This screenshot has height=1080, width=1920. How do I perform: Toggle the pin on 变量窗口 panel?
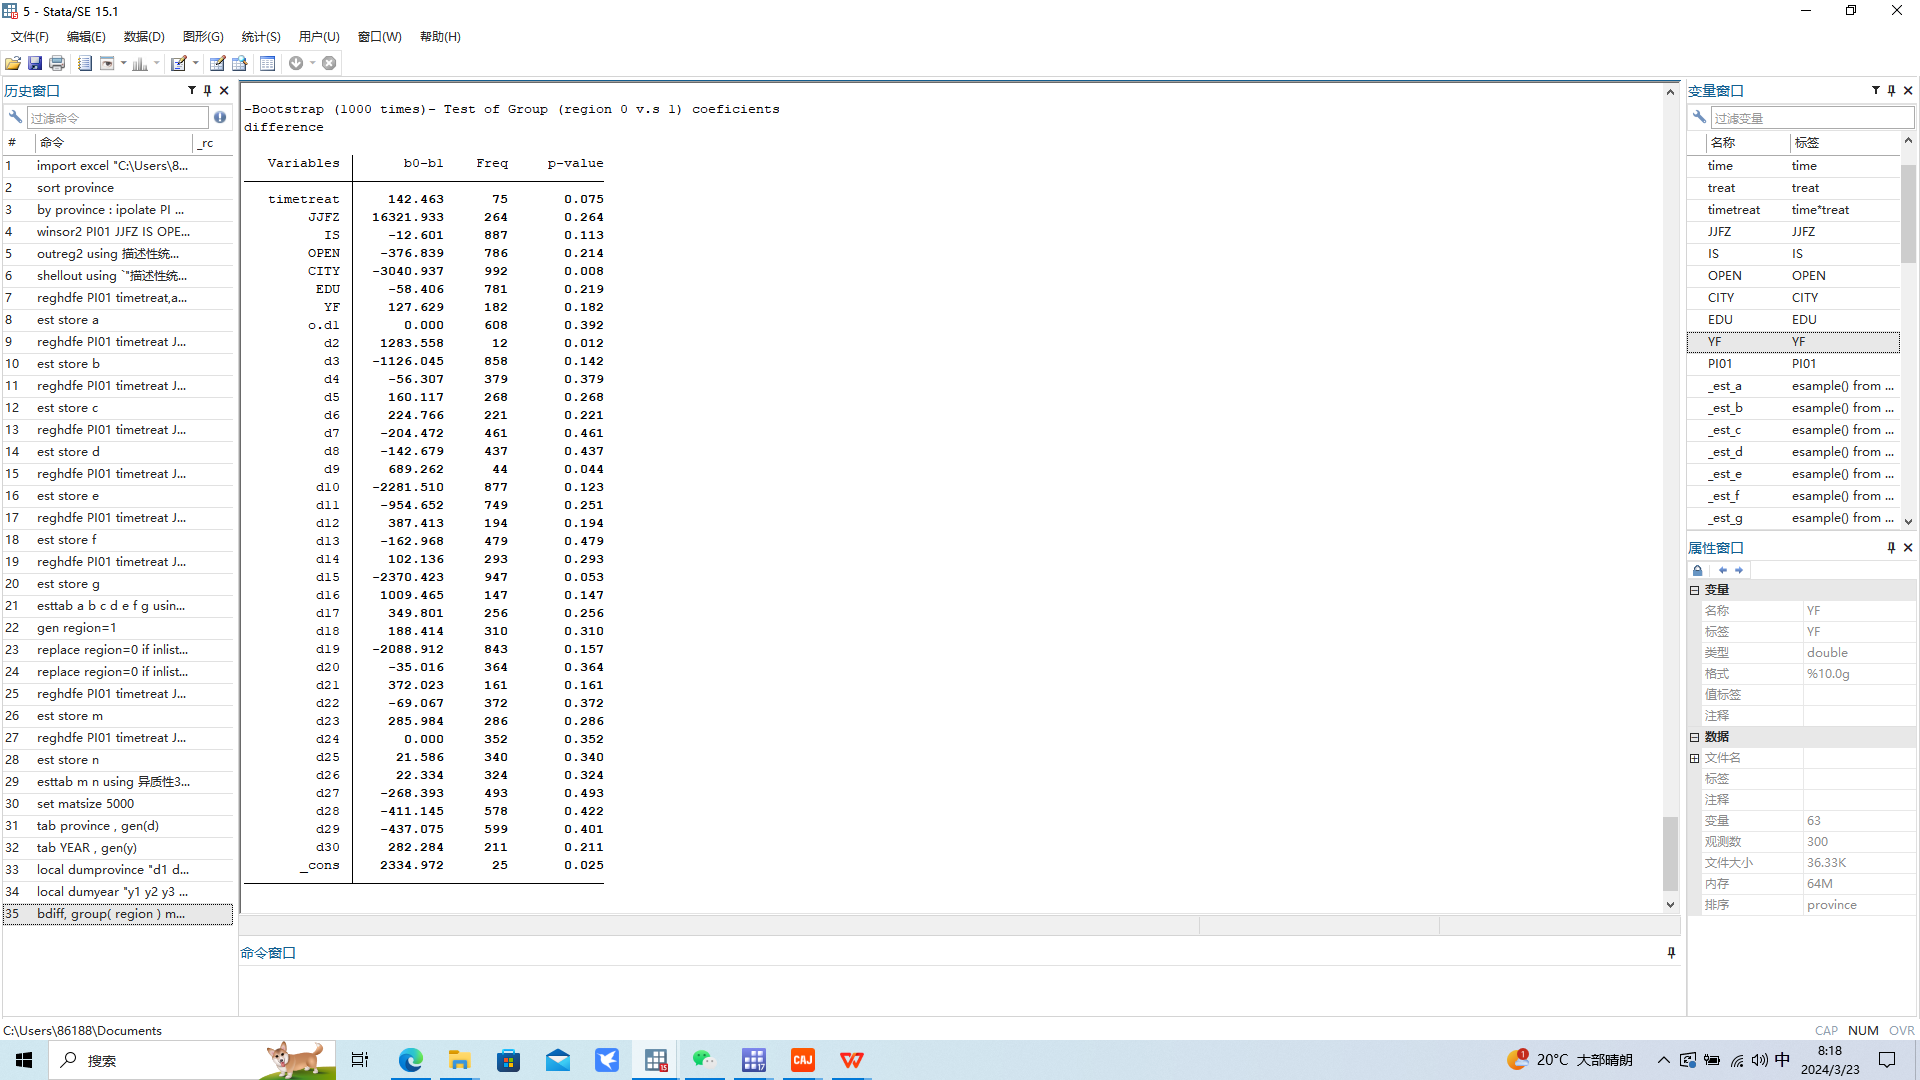coord(1891,90)
